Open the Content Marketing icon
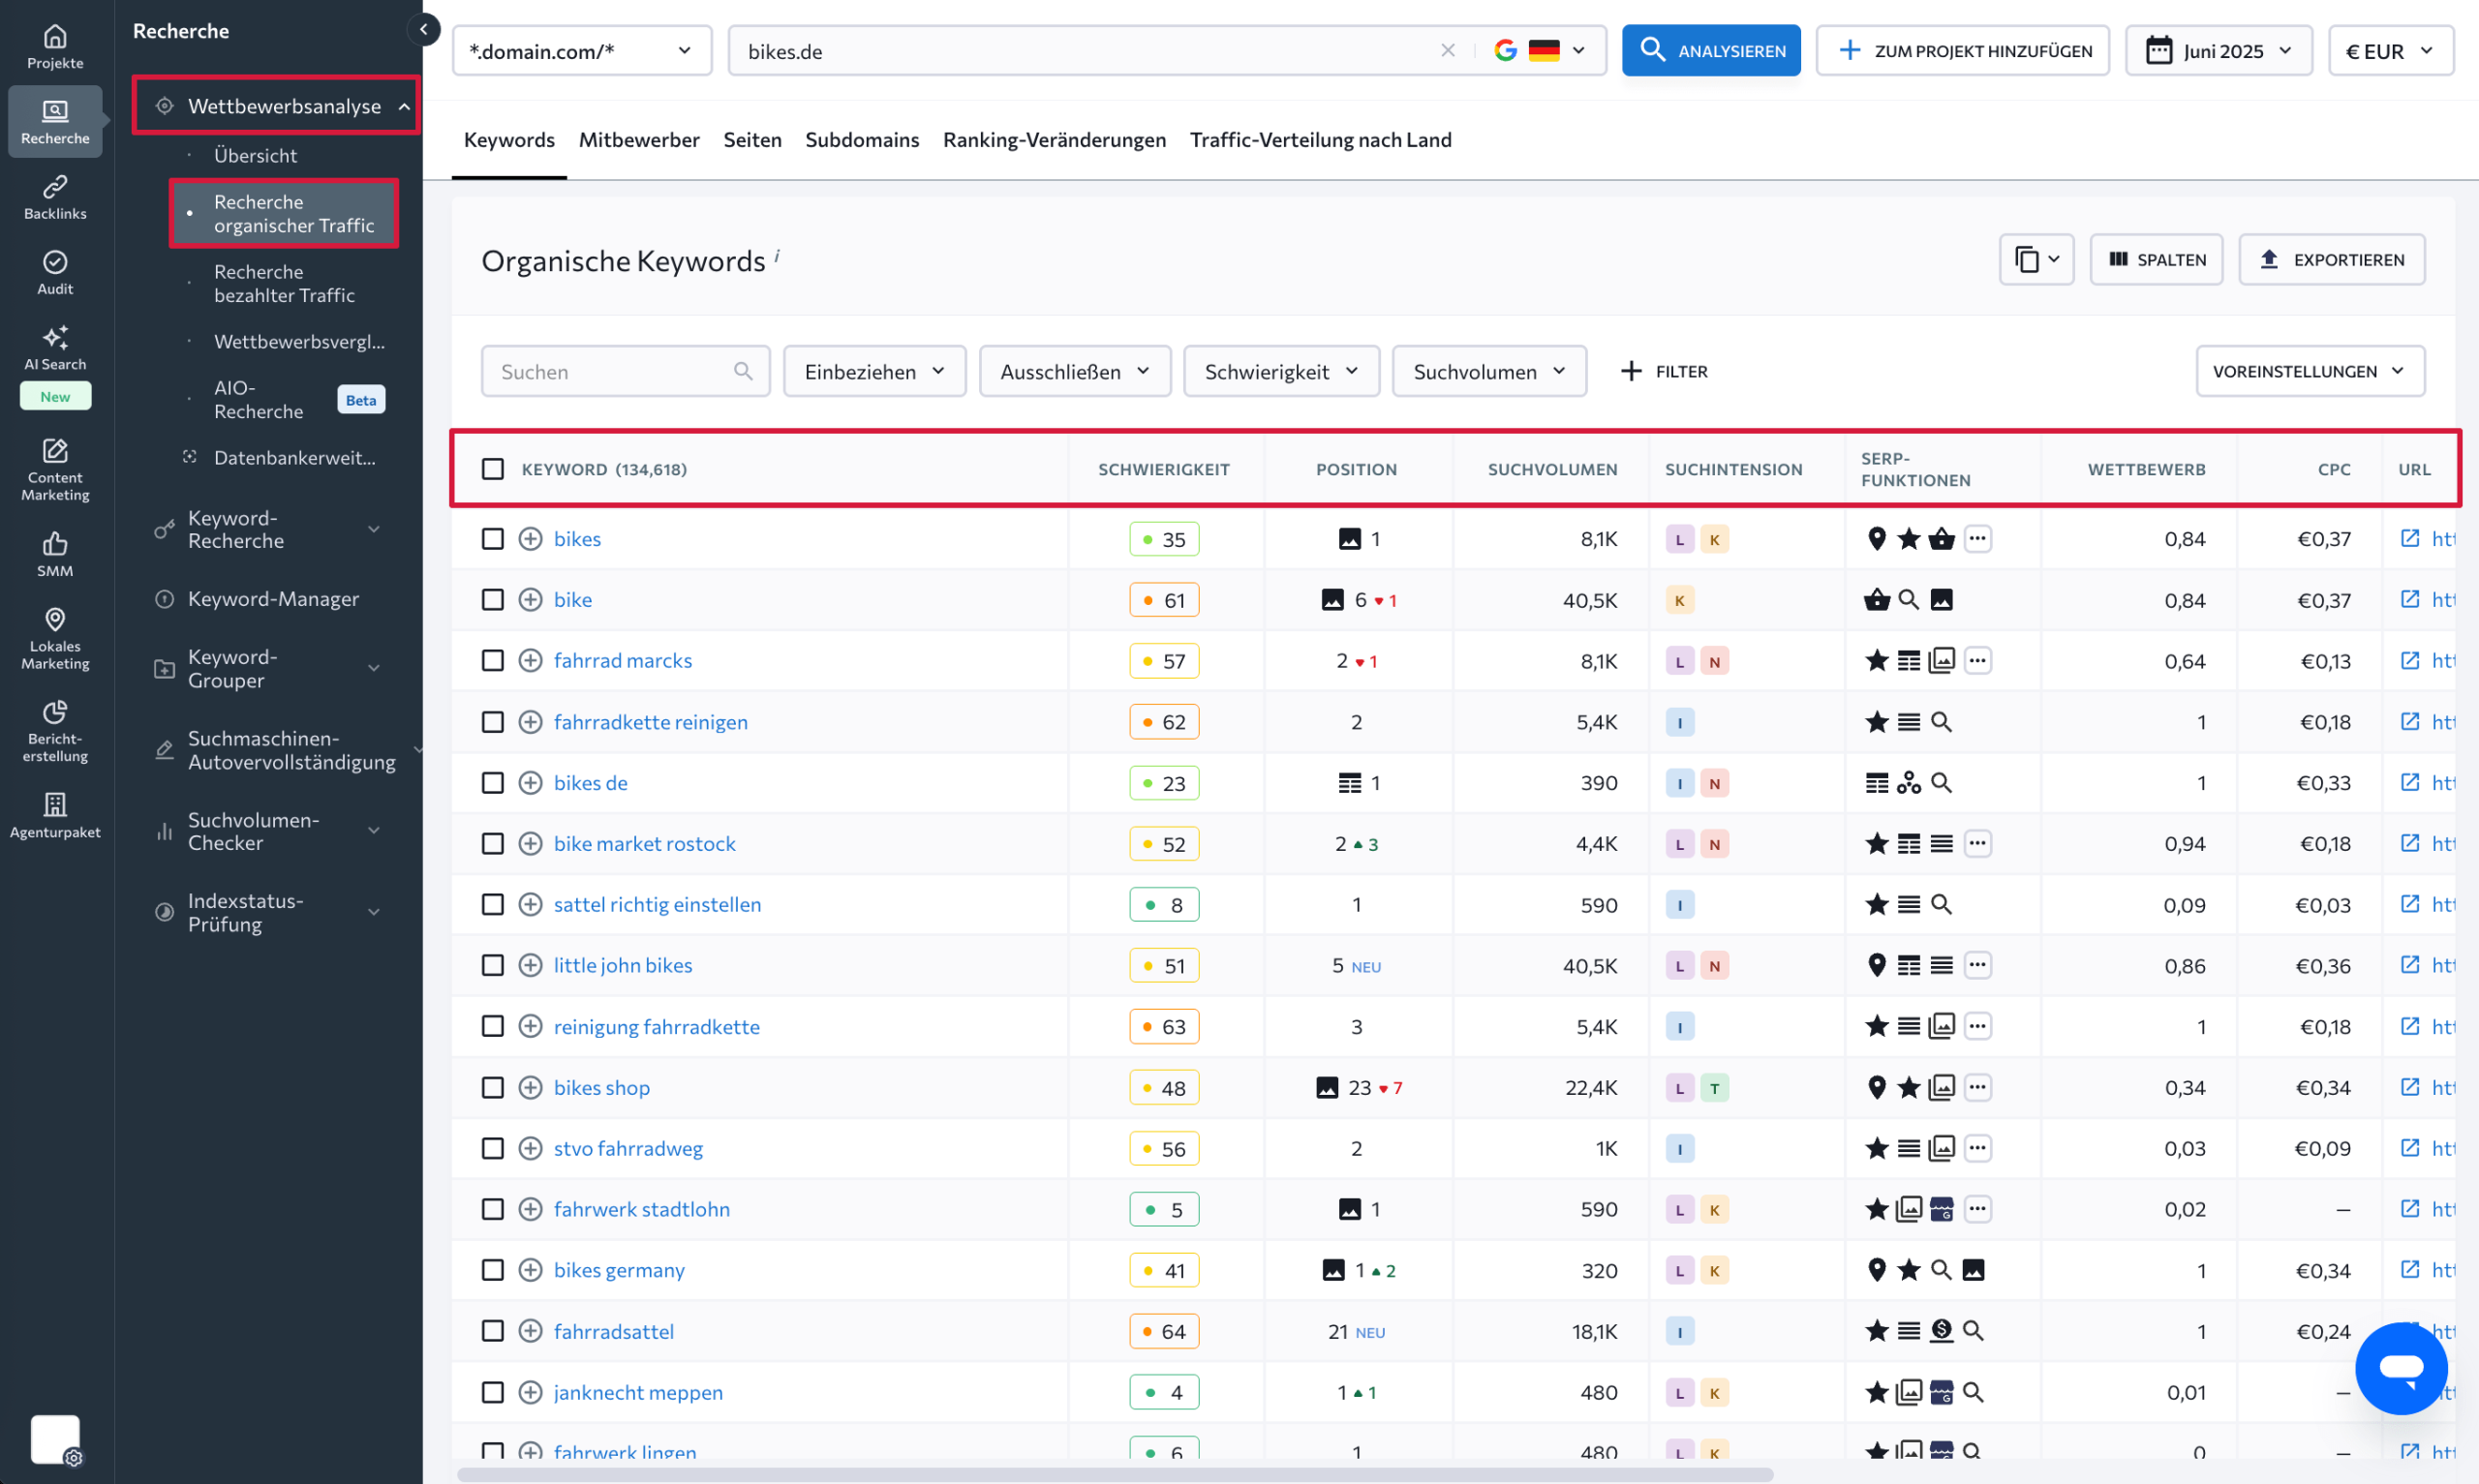The height and width of the screenshot is (1484, 2479). pos(55,450)
